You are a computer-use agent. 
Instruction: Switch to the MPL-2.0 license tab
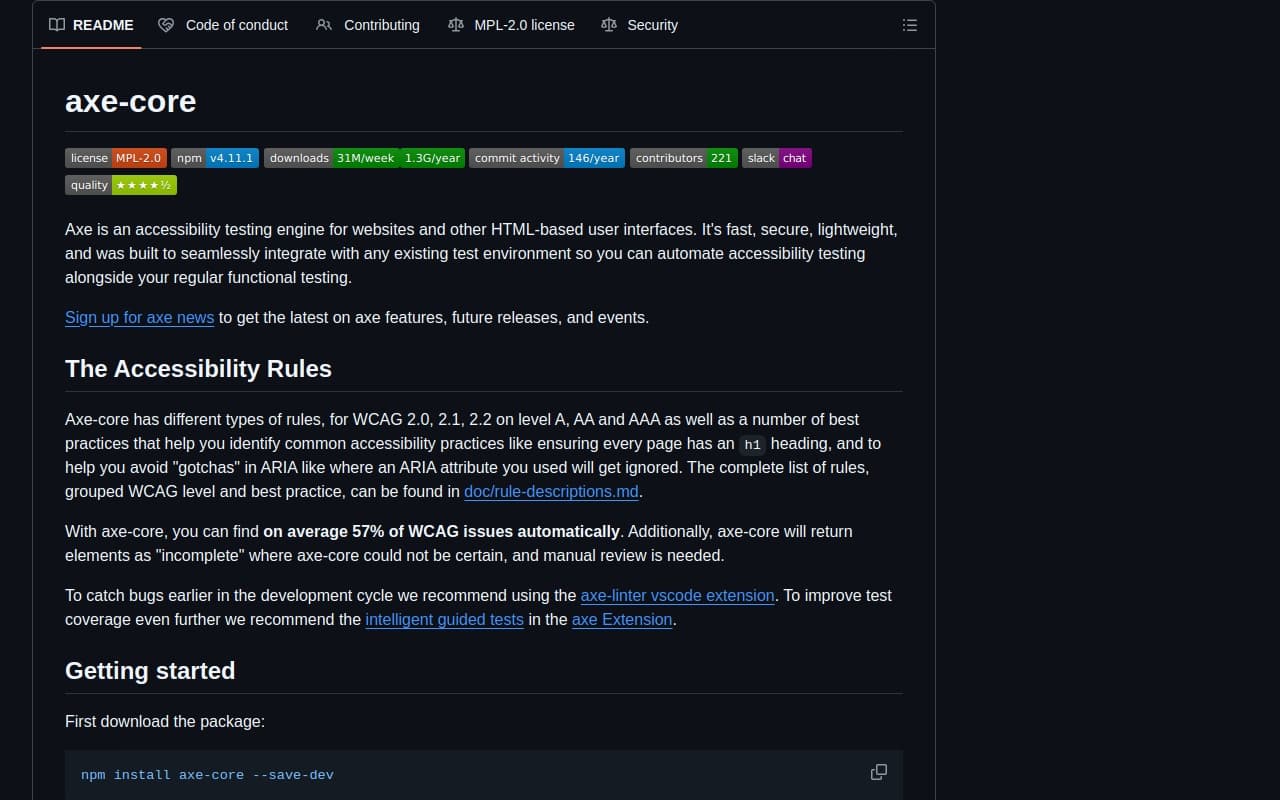coord(511,25)
